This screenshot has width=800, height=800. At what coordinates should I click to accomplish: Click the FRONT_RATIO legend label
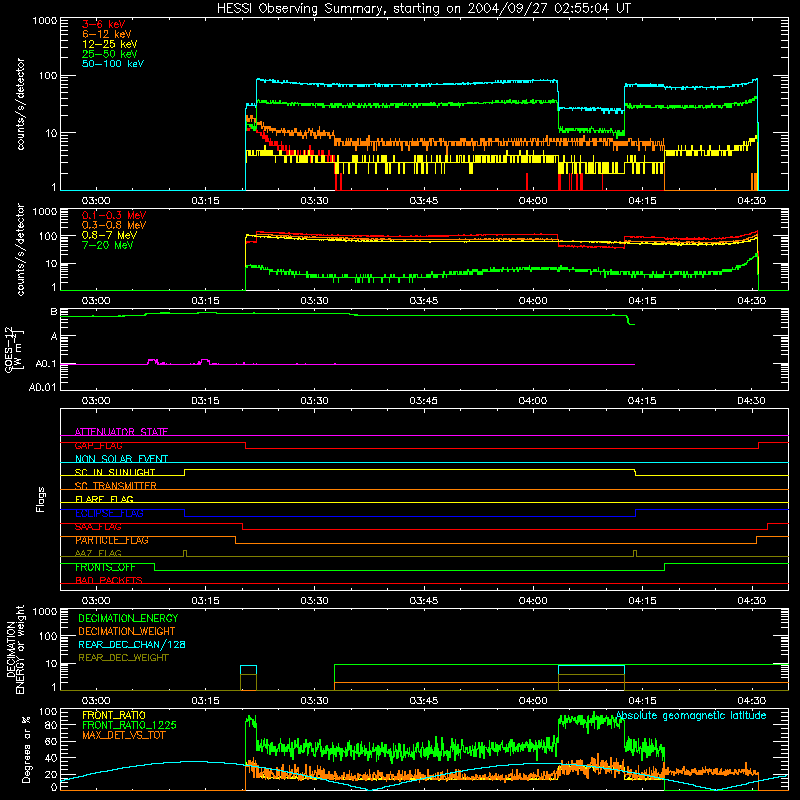114,715
